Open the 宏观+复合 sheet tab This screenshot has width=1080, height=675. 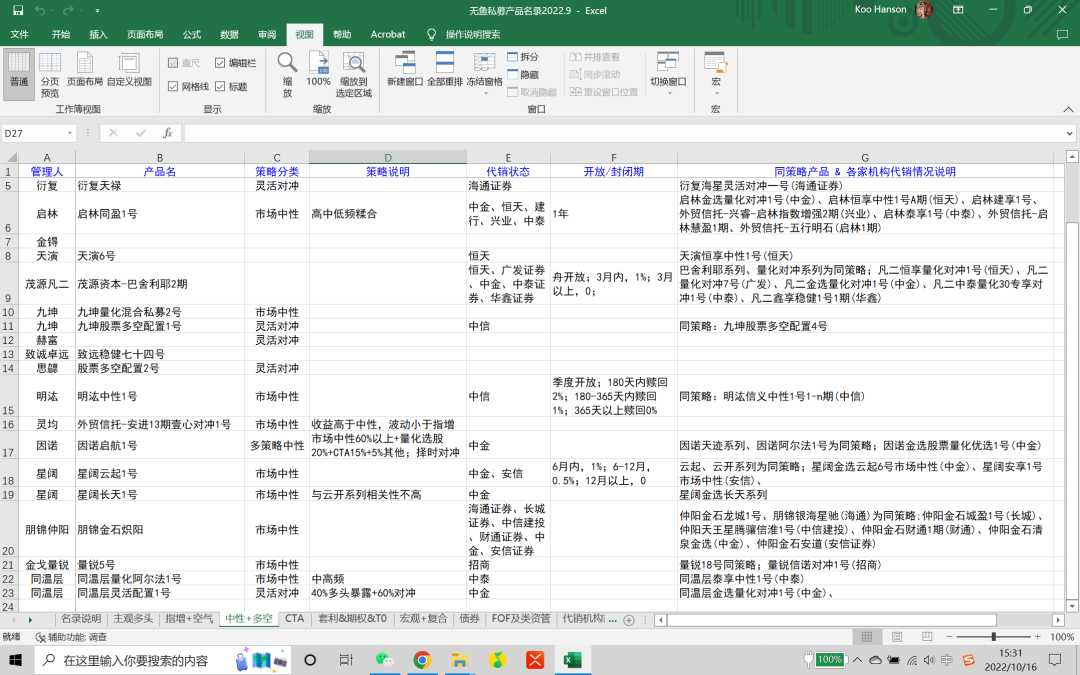point(423,619)
